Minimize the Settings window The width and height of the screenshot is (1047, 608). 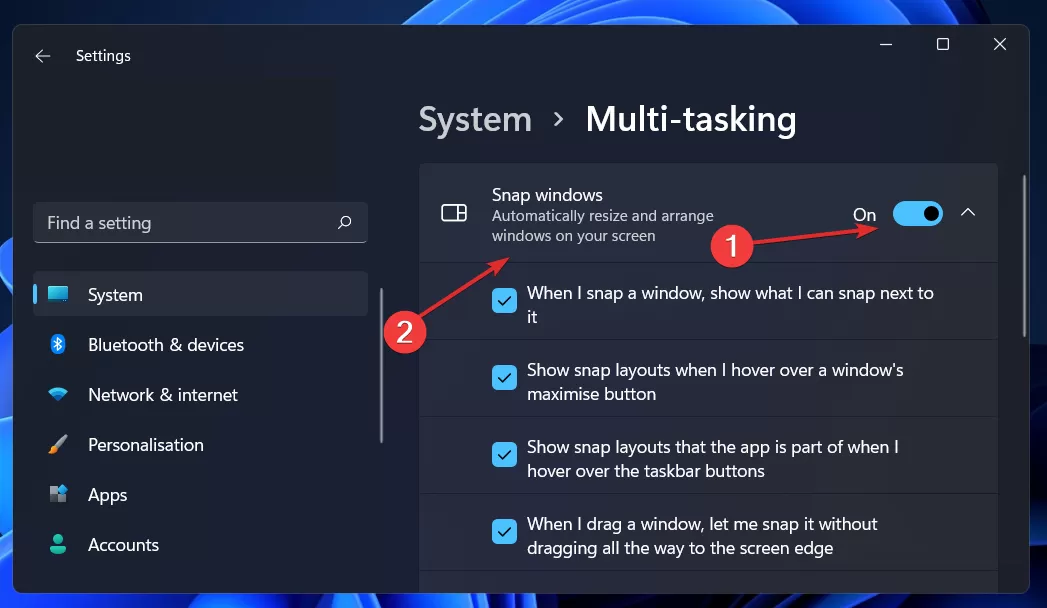(886, 44)
